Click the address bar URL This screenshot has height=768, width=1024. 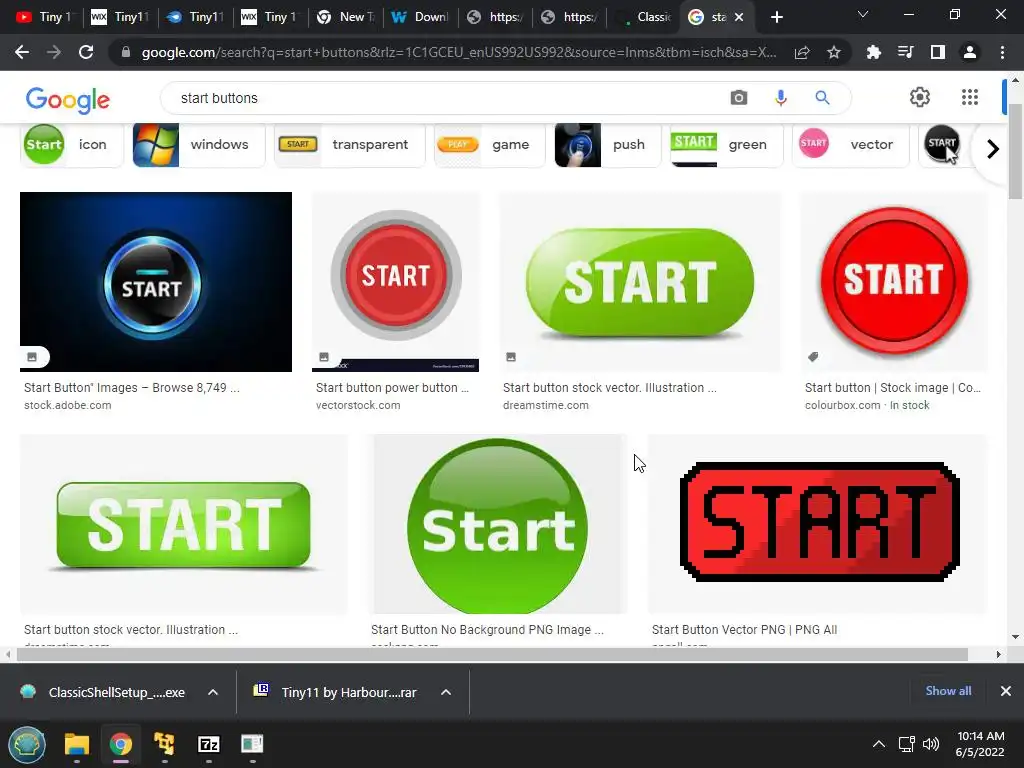coord(459,52)
